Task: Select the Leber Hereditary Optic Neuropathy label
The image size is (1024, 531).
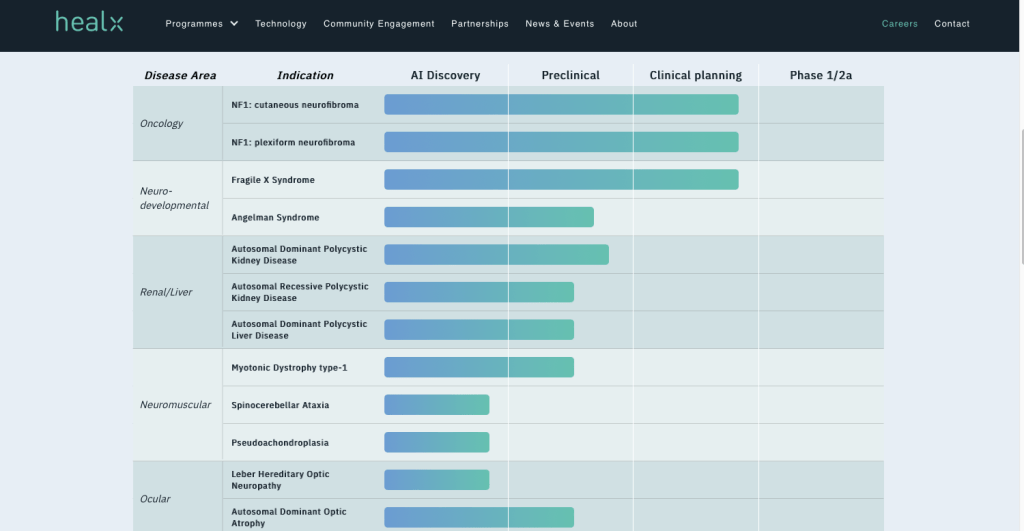Action: pyautogui.click(x=280, y=480)
